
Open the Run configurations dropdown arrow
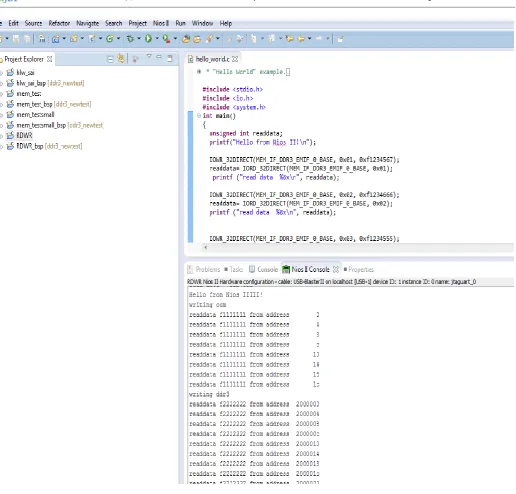point(157,39)
